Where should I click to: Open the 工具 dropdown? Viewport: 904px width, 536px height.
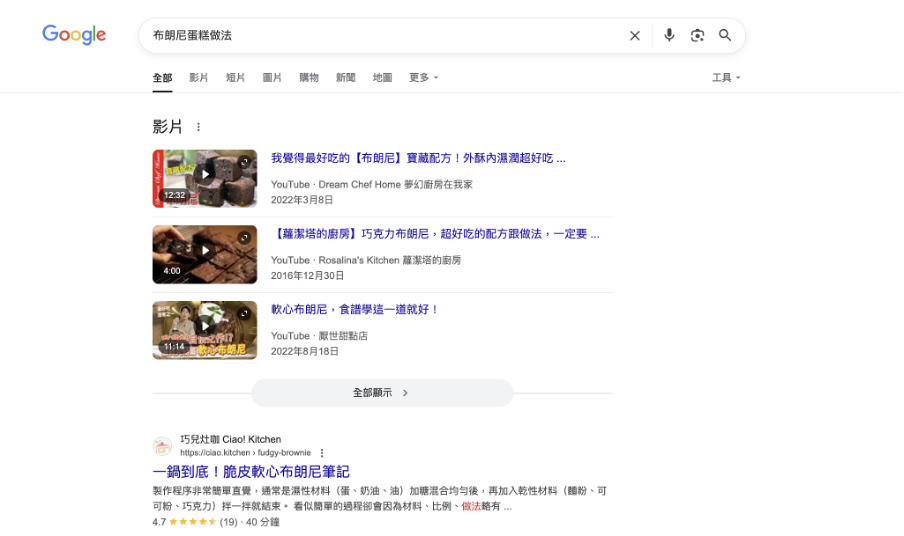[x=726, y=78]
